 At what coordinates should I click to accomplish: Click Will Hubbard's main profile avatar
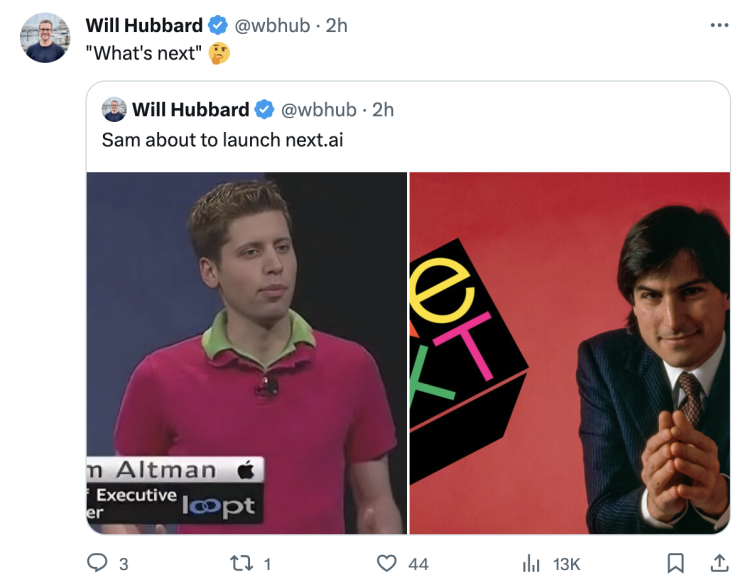click(46, 39)
